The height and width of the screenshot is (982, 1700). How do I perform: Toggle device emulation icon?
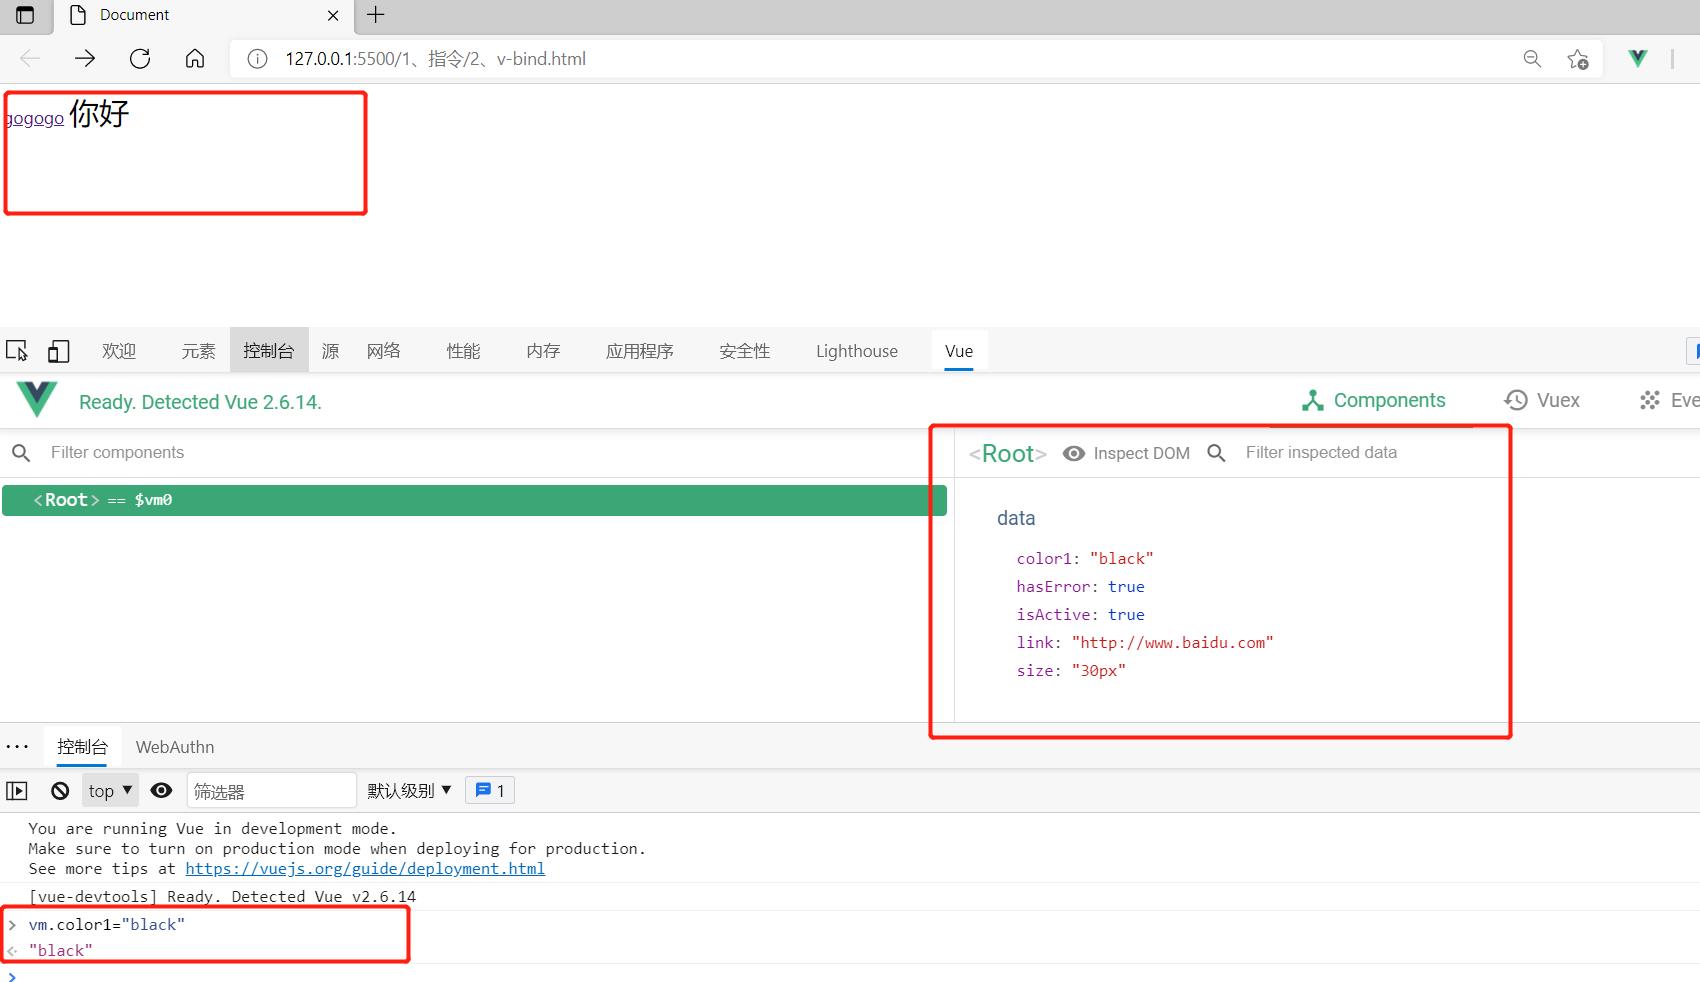(59, 351)
